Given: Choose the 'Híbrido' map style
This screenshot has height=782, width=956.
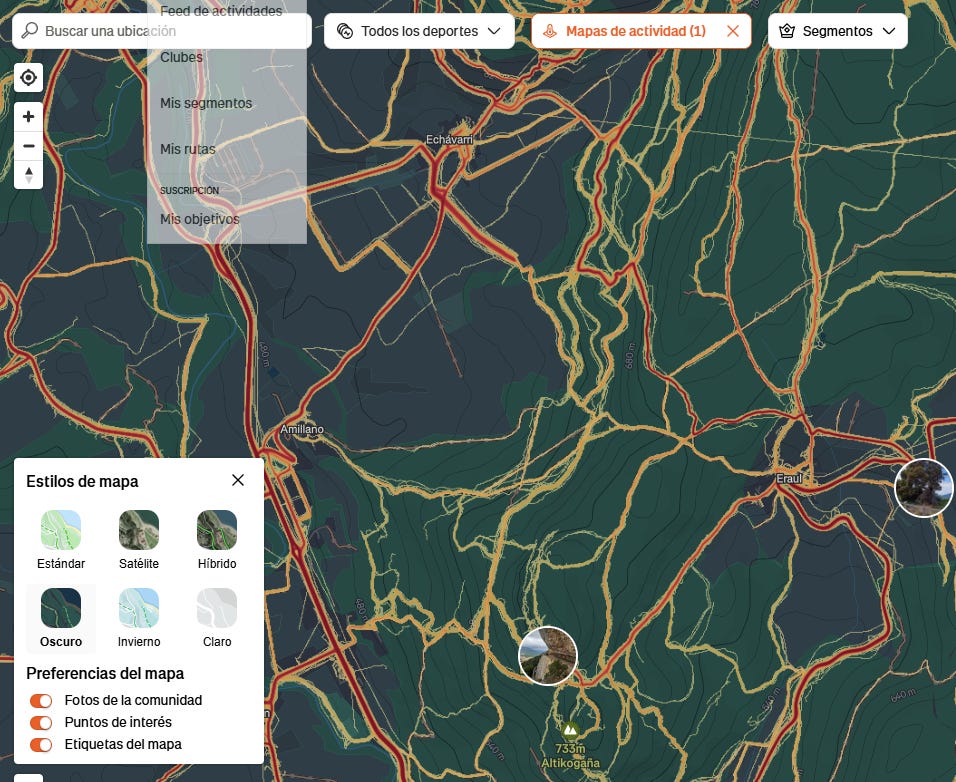Looking at the screenshot, I should point(217,540).
